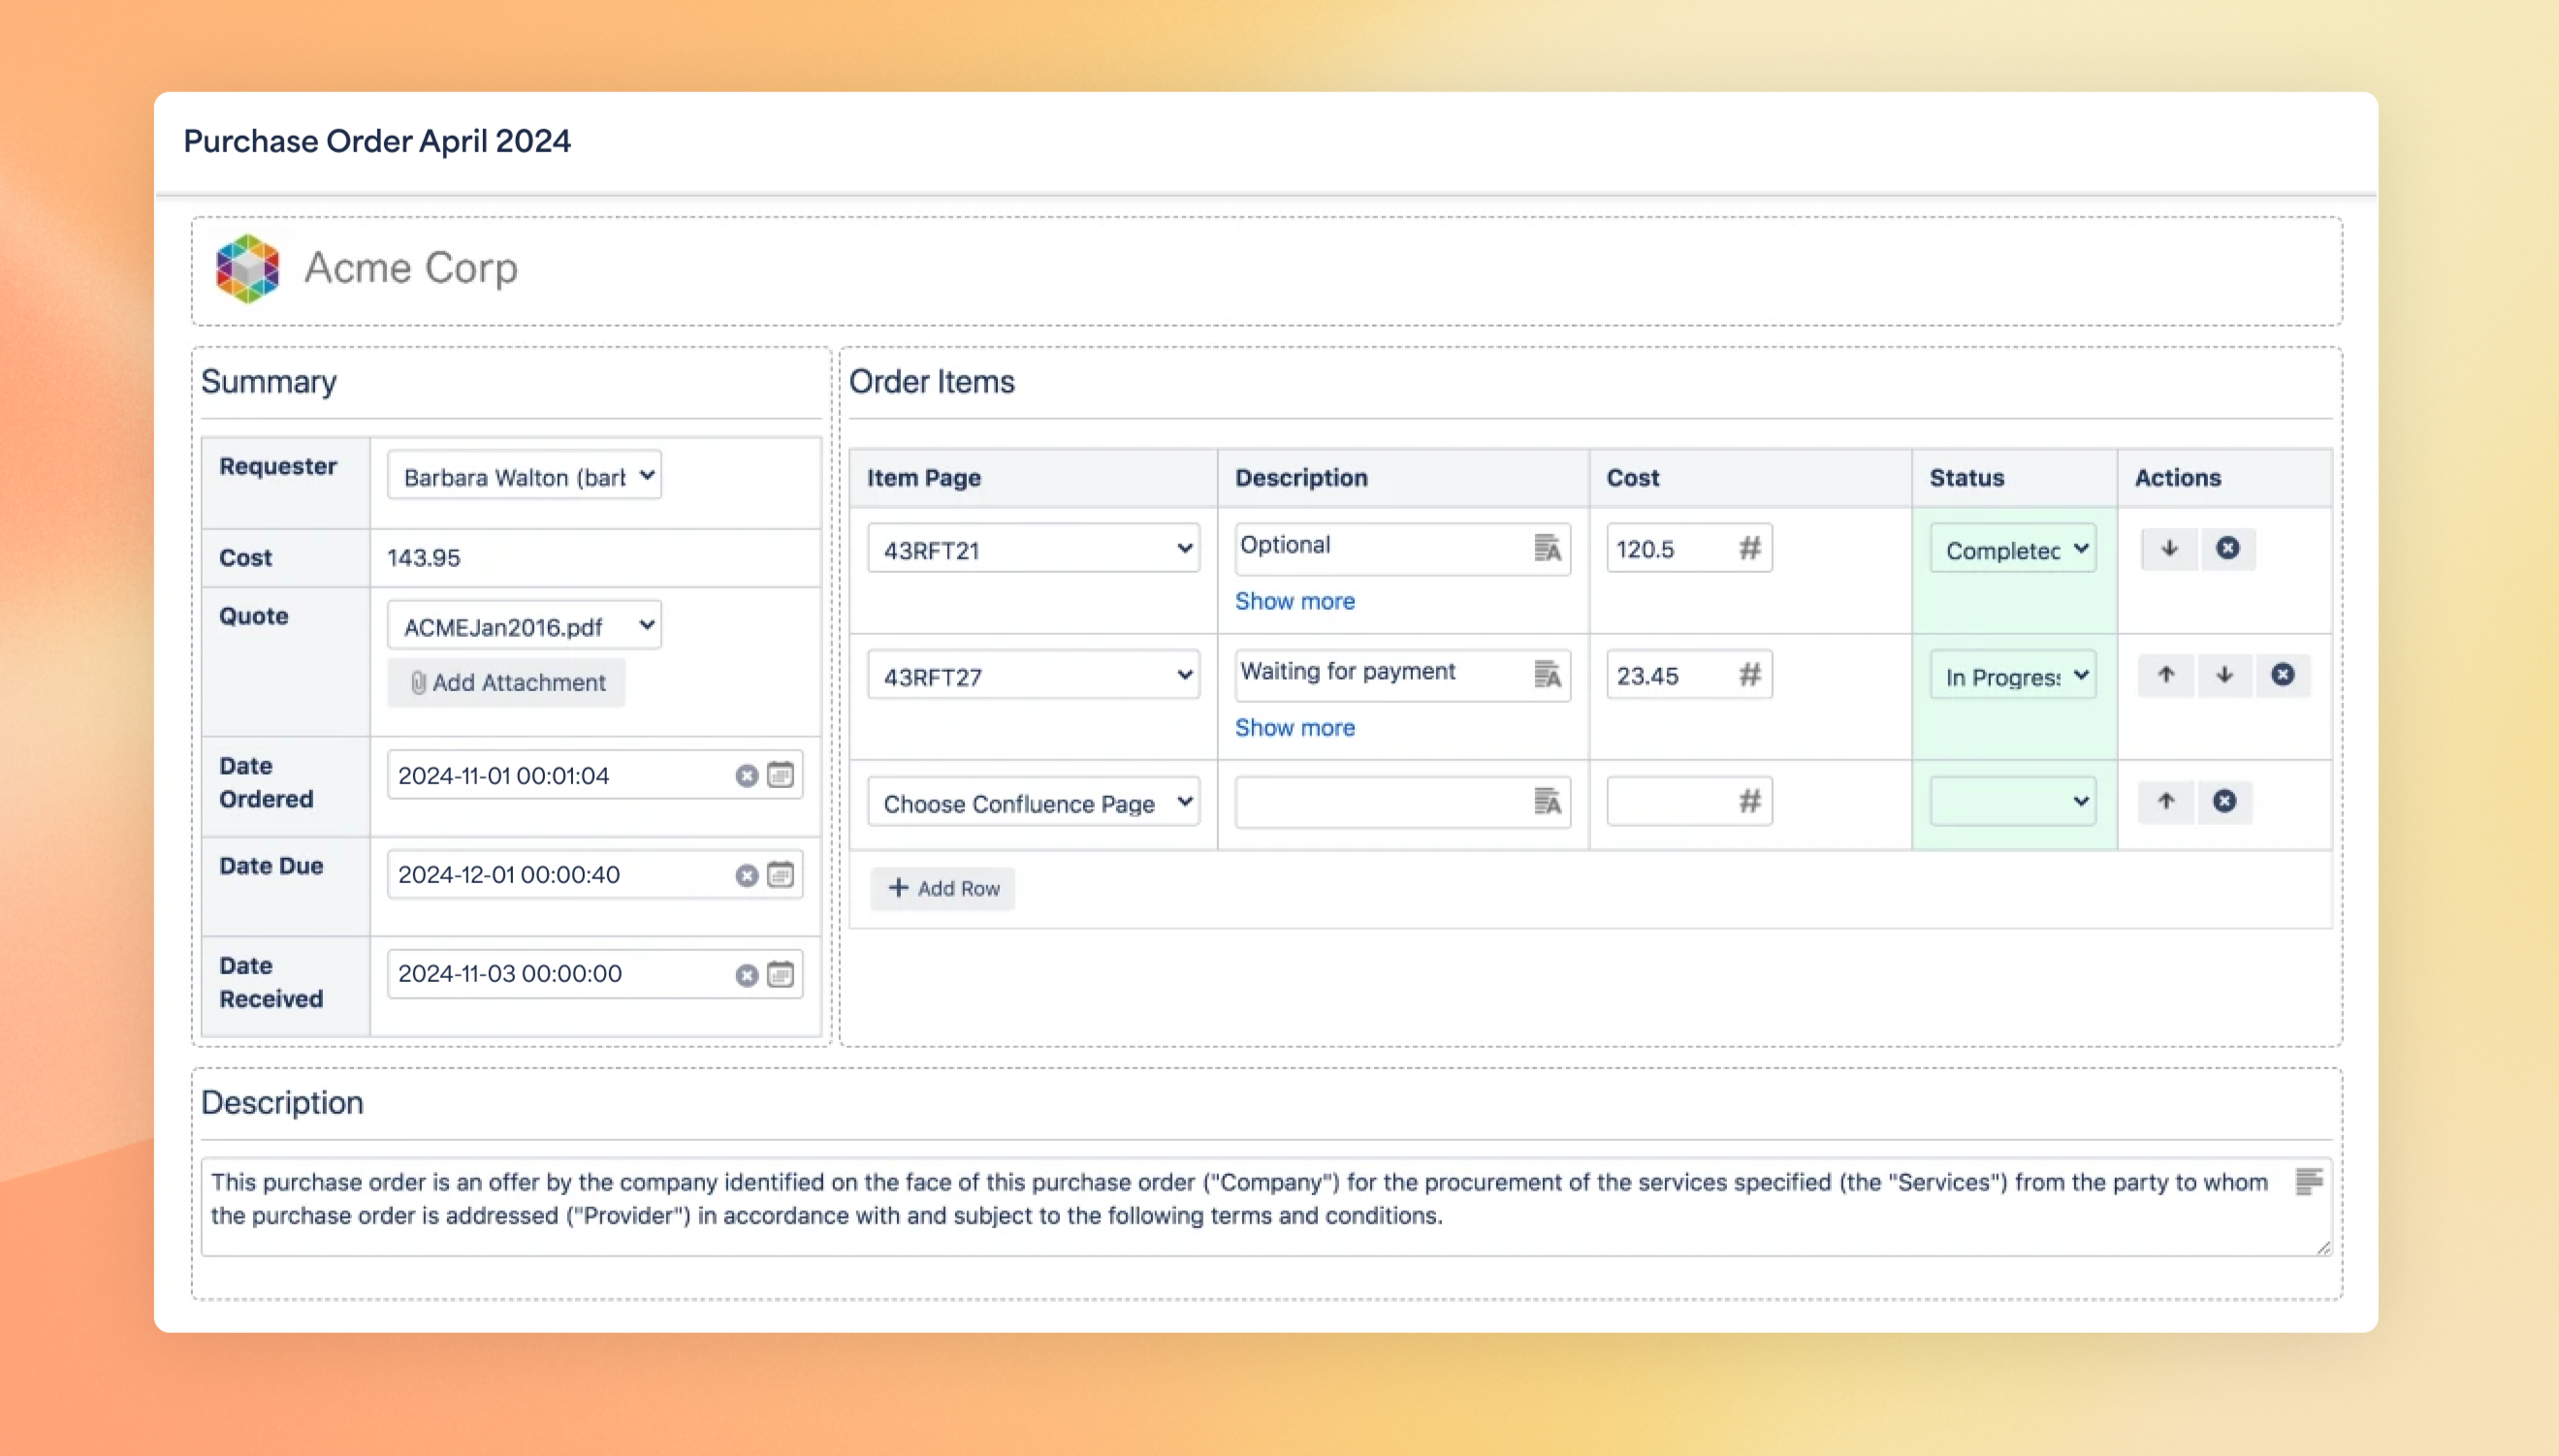
Task: Move 43RFT27 row up
Action: point(2166,675)
